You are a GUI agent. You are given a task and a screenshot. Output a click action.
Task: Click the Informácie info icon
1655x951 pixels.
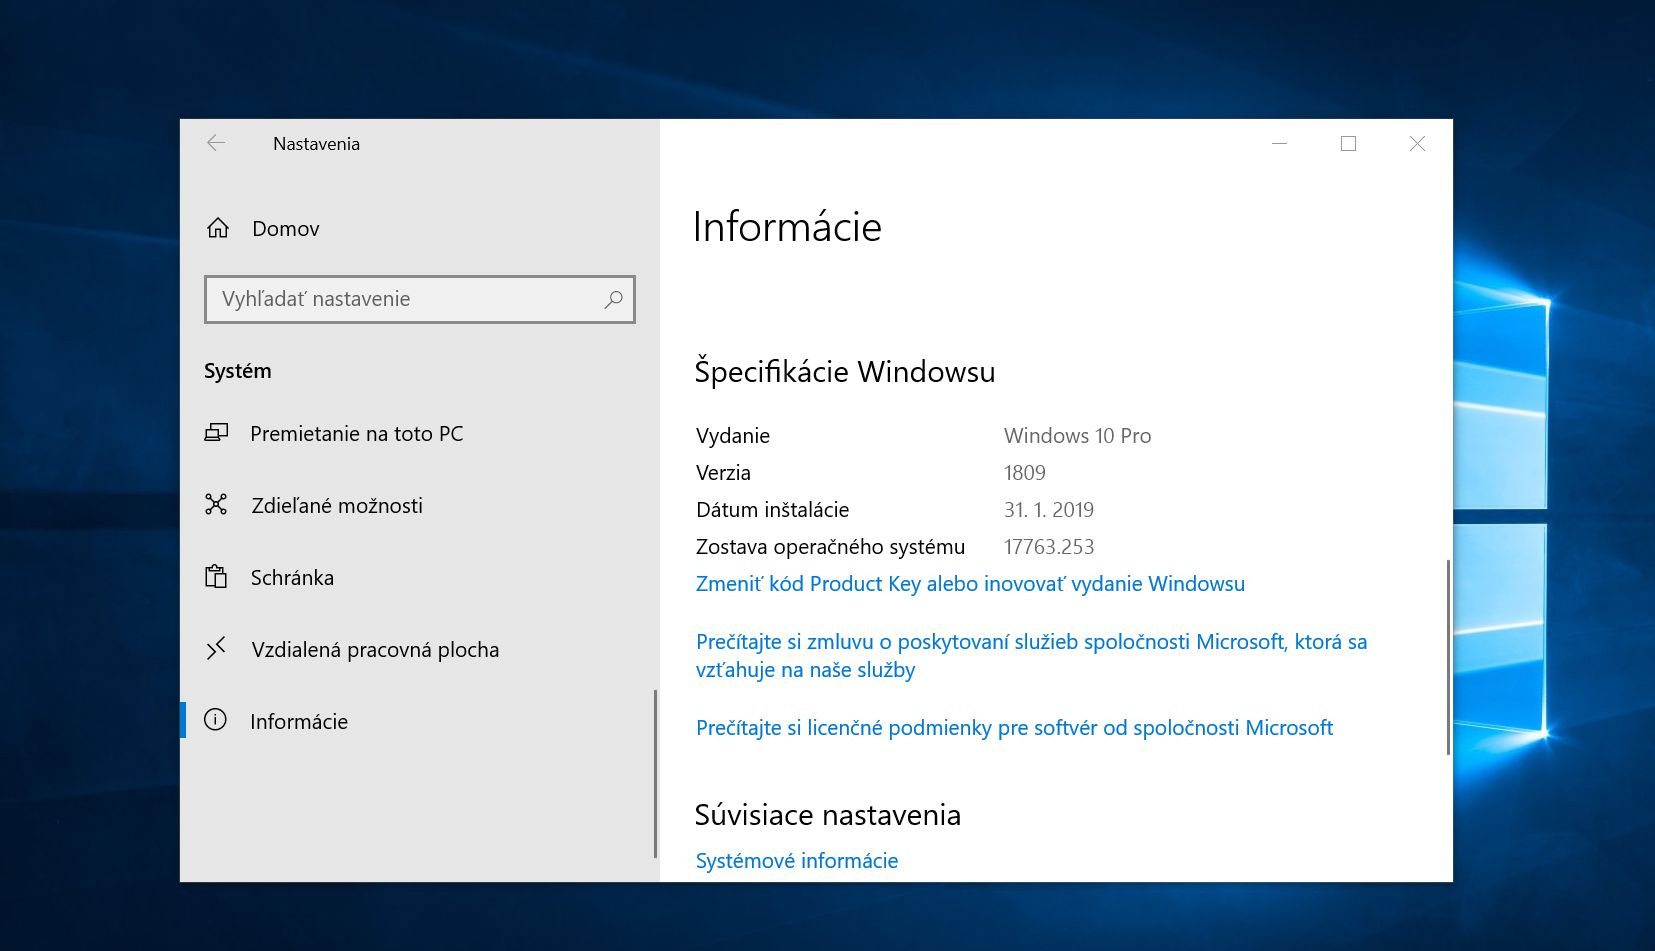215,720
